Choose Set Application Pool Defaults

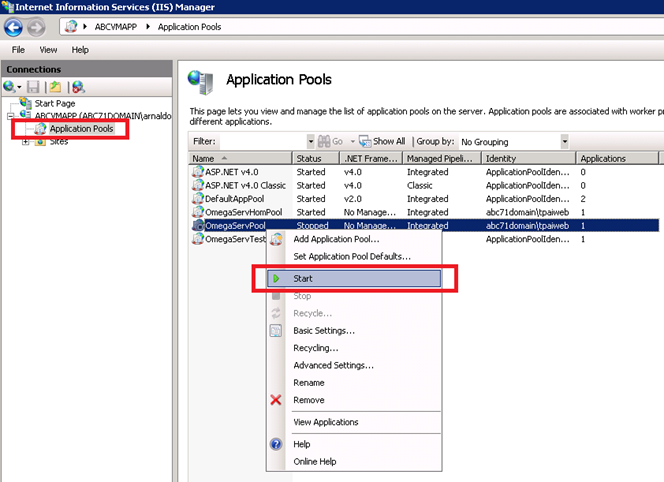[x=354, y=256]
